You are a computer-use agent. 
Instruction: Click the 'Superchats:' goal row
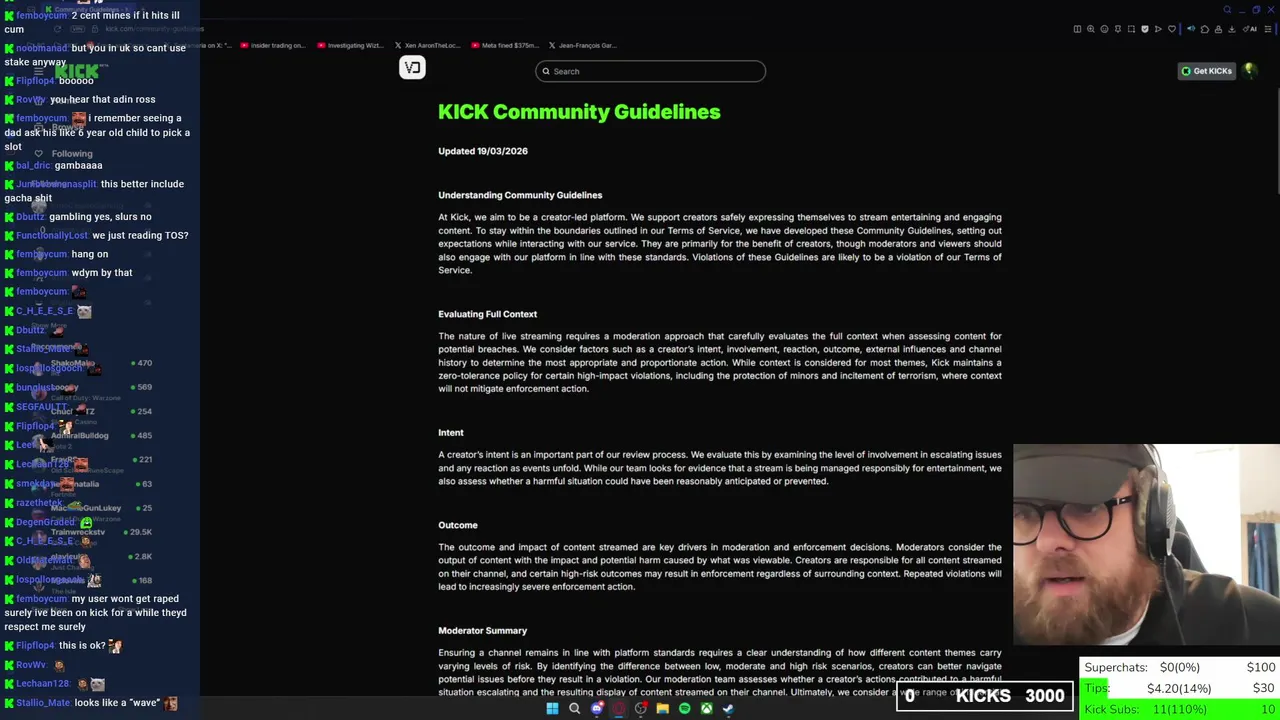click(1180, 667)
